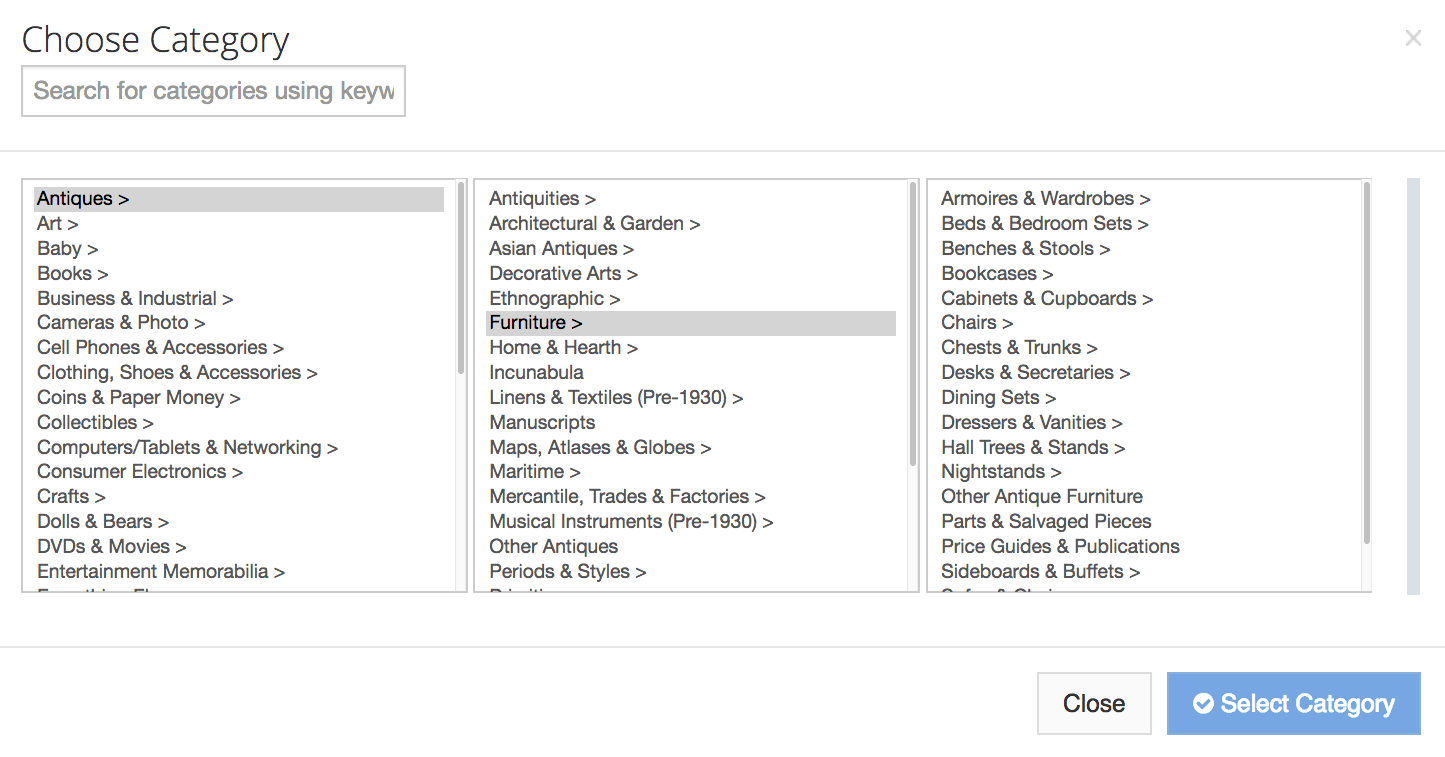This screenshot has height=757, width=1445.
Task: Select Other Antique Furniture
Action: pyautogui.click(x=1041, y=497)
